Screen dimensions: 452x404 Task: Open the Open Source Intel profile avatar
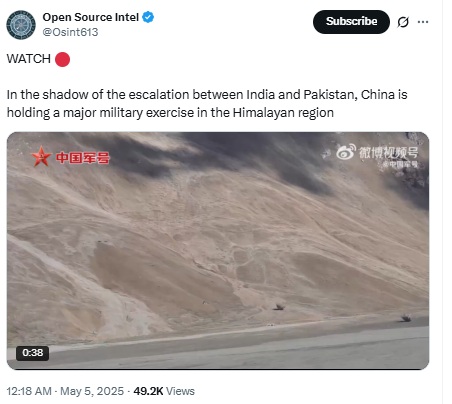(x=21, y=25)
